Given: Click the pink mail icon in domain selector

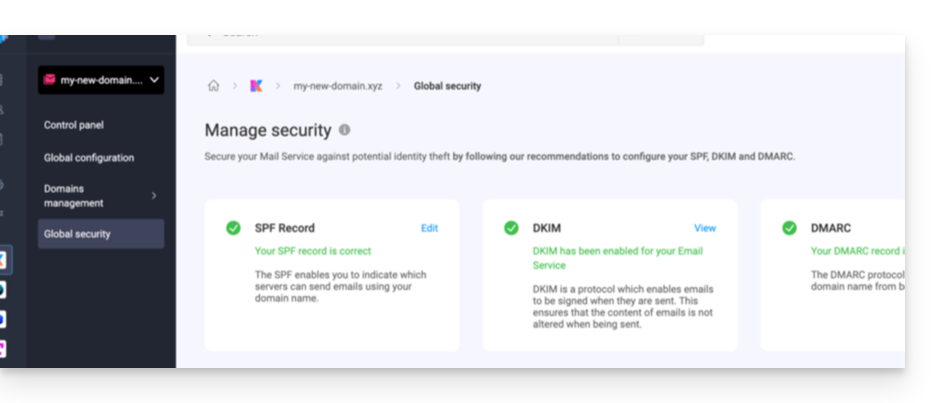Looking at the screenshot, I should click(50, 80).
